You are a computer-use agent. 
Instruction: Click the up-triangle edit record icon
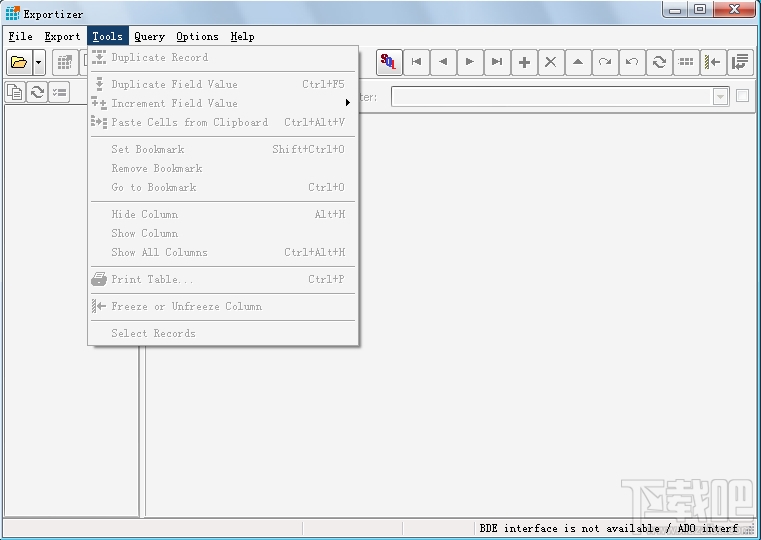pos(578,62)
